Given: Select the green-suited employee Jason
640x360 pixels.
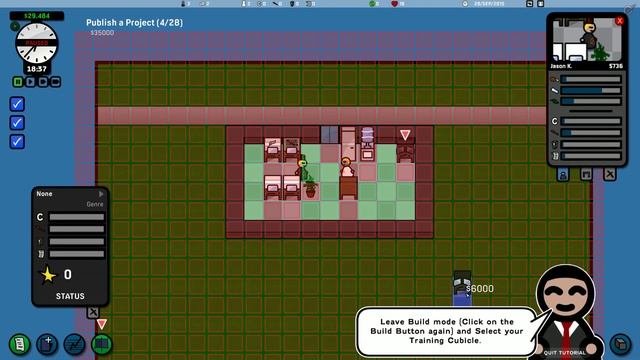Looking at the screenshot, I should 303,167.
